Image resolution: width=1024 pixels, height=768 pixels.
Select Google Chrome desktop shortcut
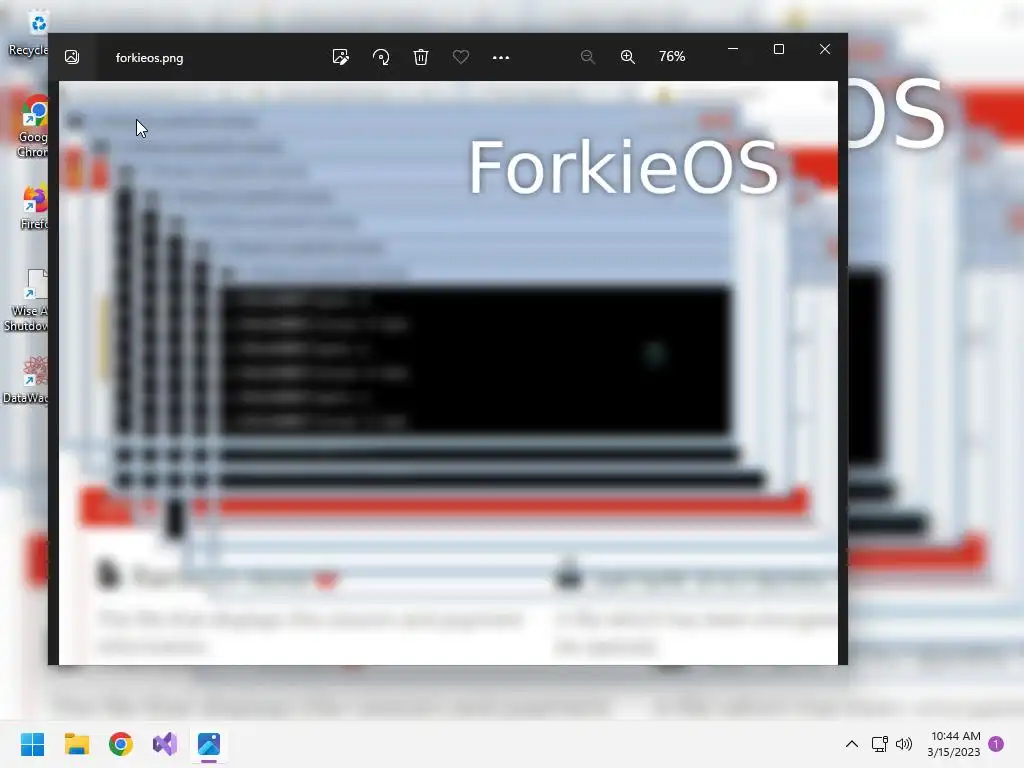click(31, 127)
